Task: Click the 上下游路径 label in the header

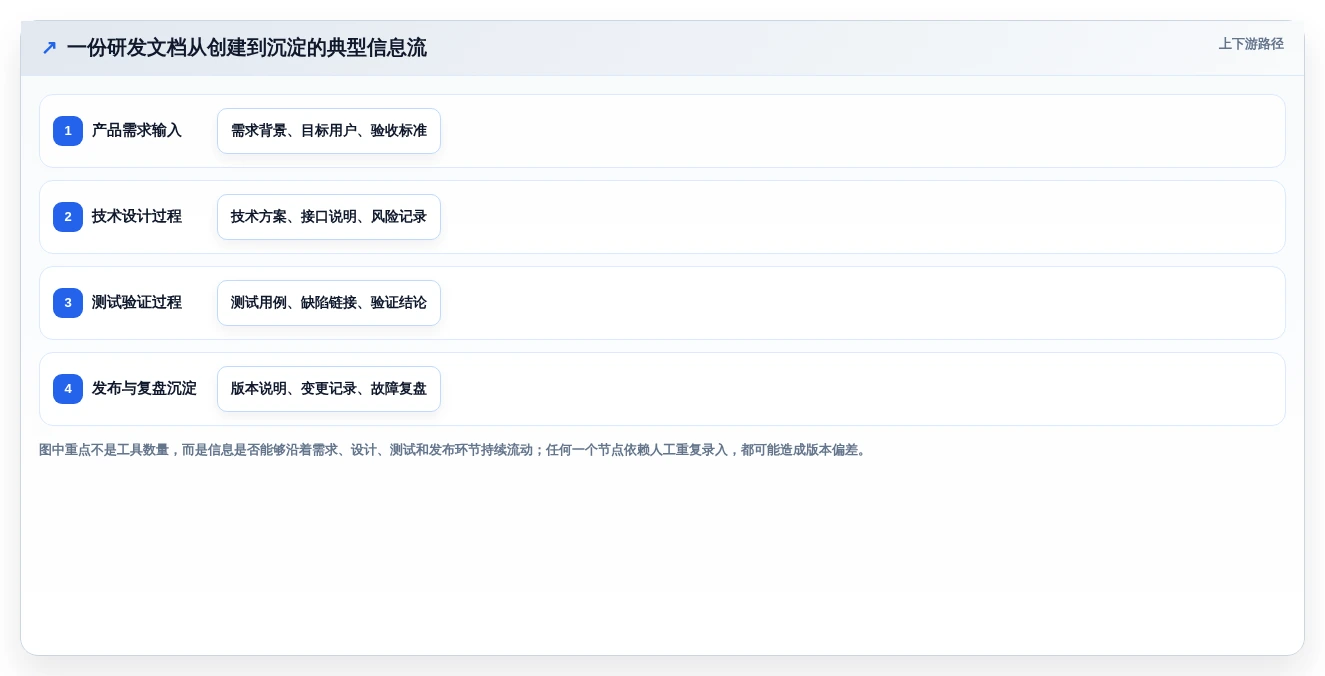Action: (1251, 44)
